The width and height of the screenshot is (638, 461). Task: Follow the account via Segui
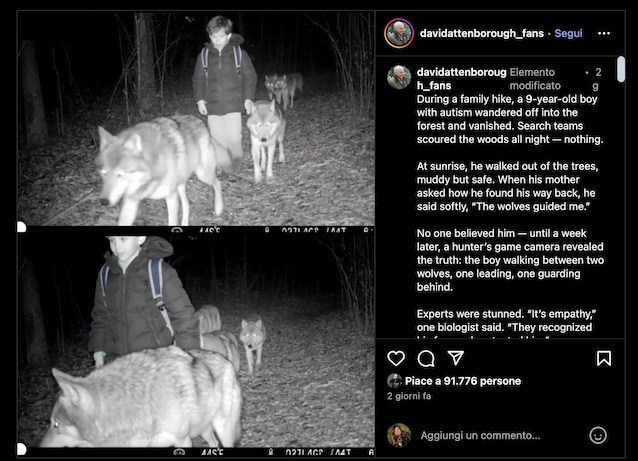[568, 33]
